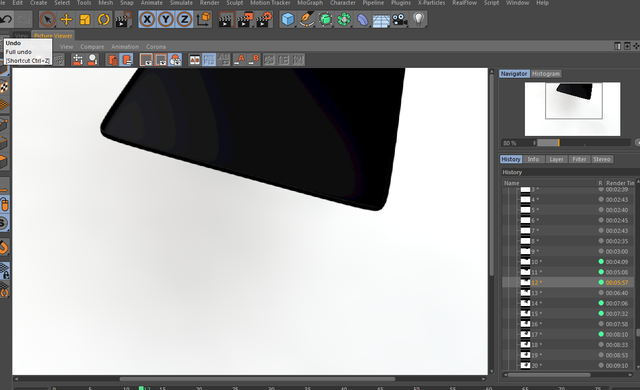Select the Scale tool icon
The height and width of the screenshot is (390, 640).
coord(85,19)
